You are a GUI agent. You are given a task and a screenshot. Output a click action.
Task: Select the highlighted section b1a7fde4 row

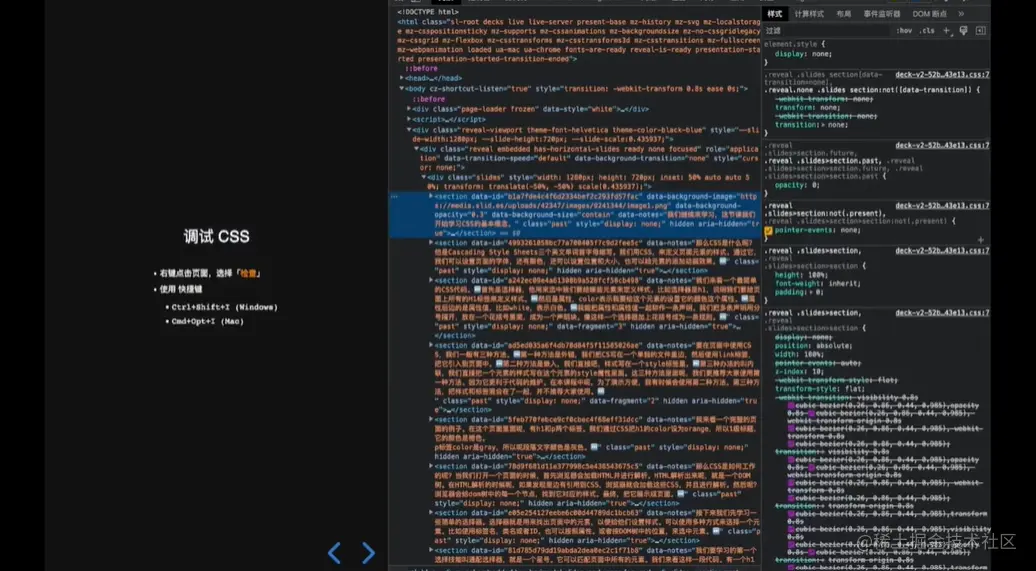pos(575,215)
